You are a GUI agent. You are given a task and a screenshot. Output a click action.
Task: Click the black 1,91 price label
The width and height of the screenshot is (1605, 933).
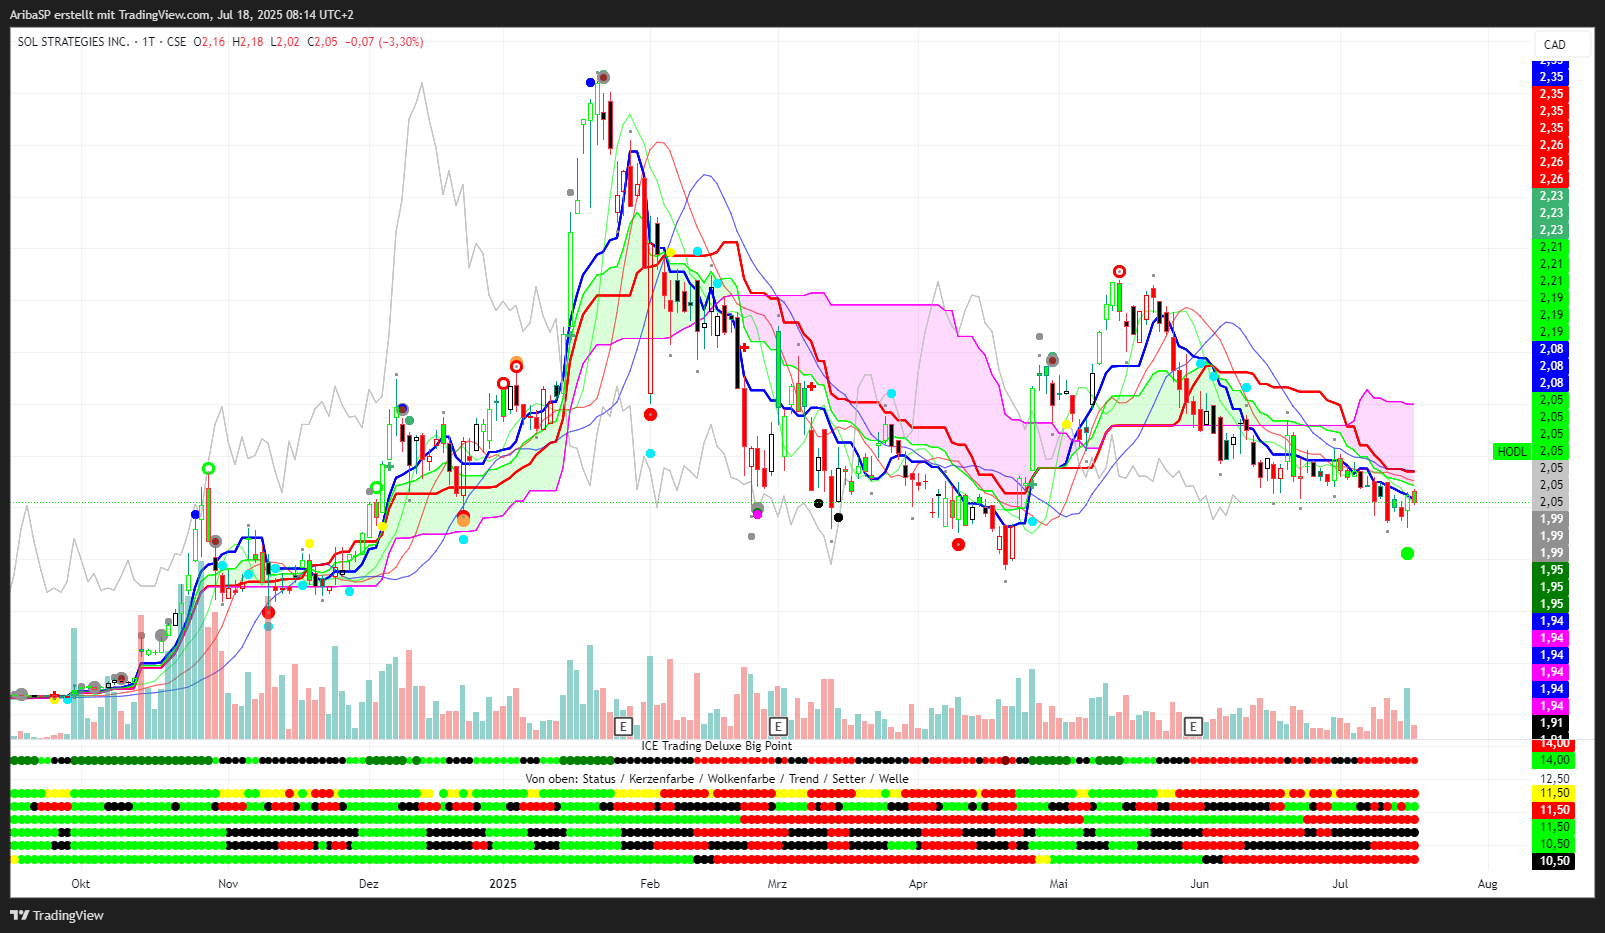[1551, 723]
